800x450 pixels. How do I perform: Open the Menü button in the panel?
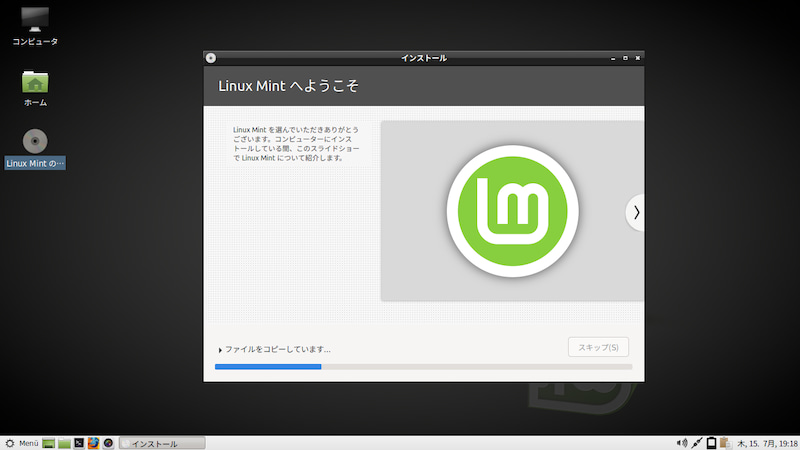(x=22, y=443)
